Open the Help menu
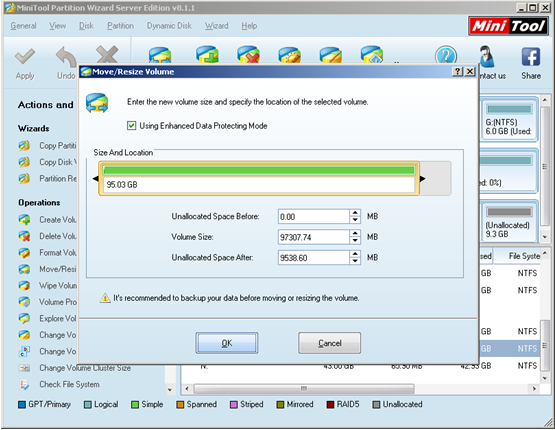The height and width of the screenshot is (430, 555). coord(249,26)
